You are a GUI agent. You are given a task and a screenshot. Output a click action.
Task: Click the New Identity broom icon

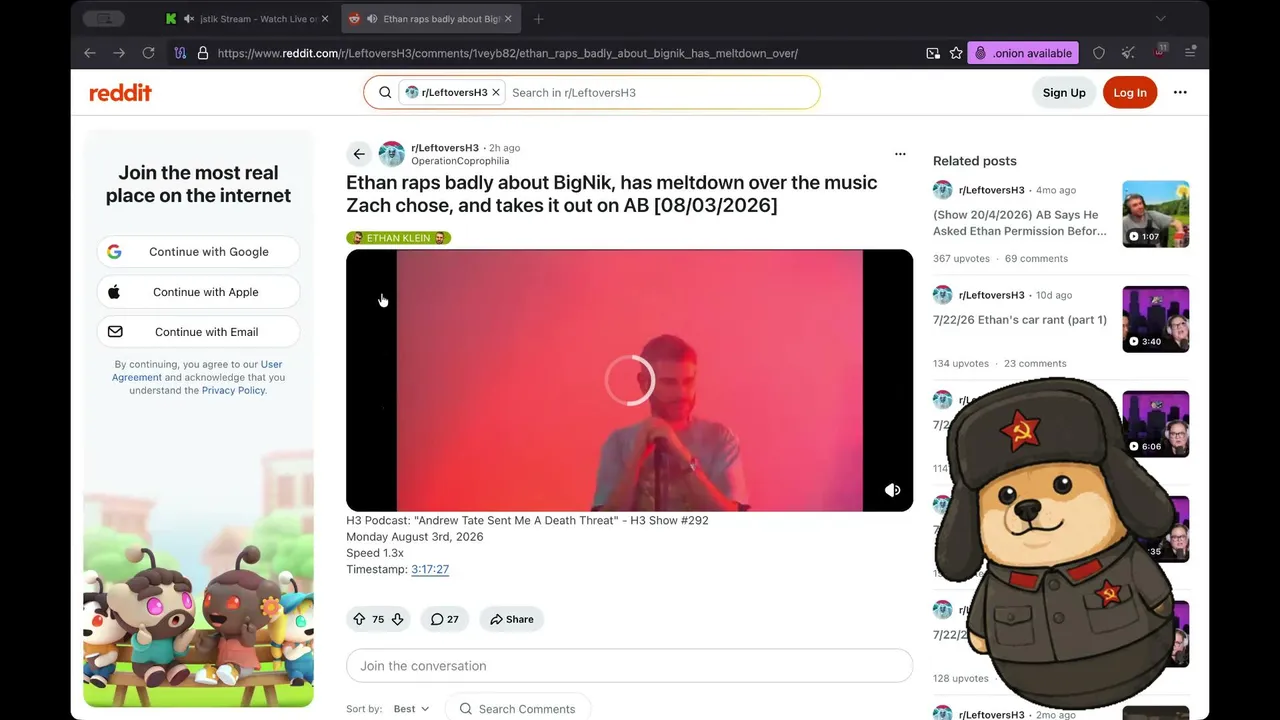pos(1128,53)
